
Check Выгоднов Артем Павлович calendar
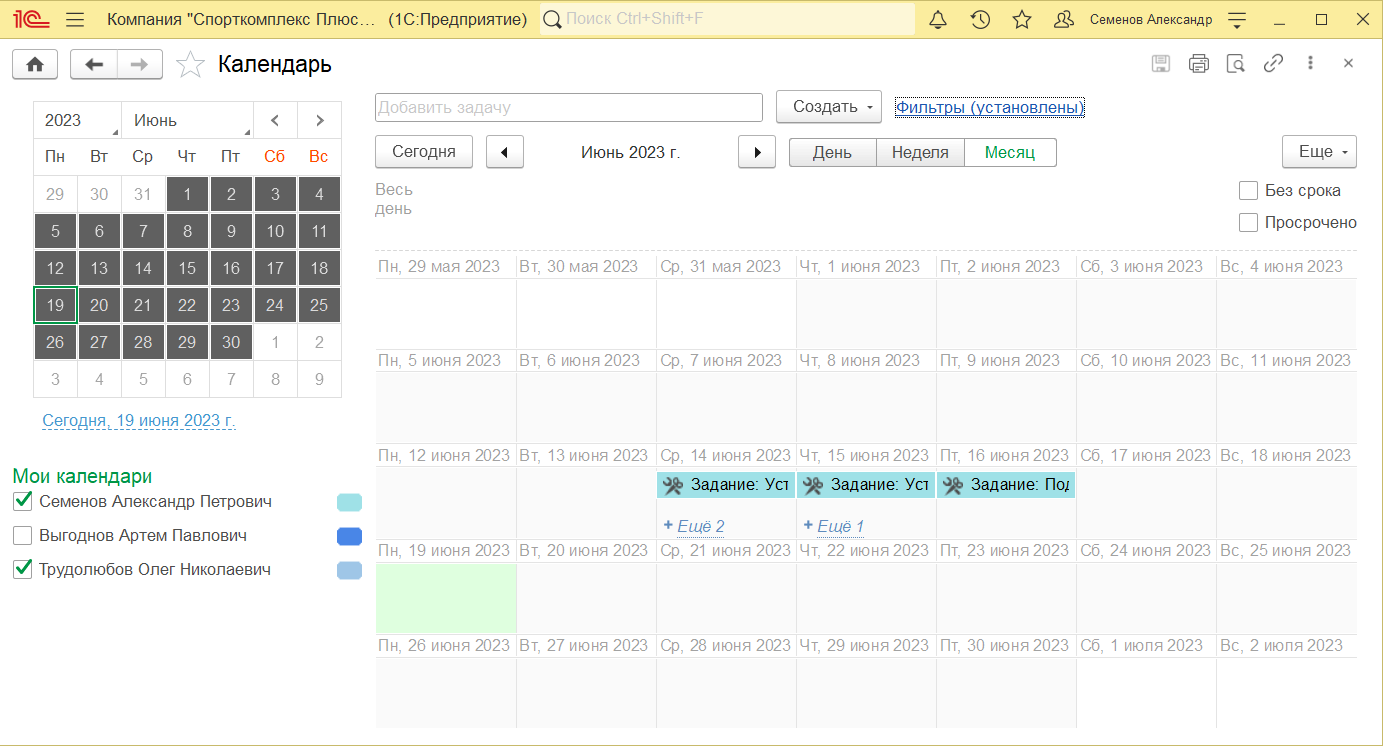click(x=23, y=536)
